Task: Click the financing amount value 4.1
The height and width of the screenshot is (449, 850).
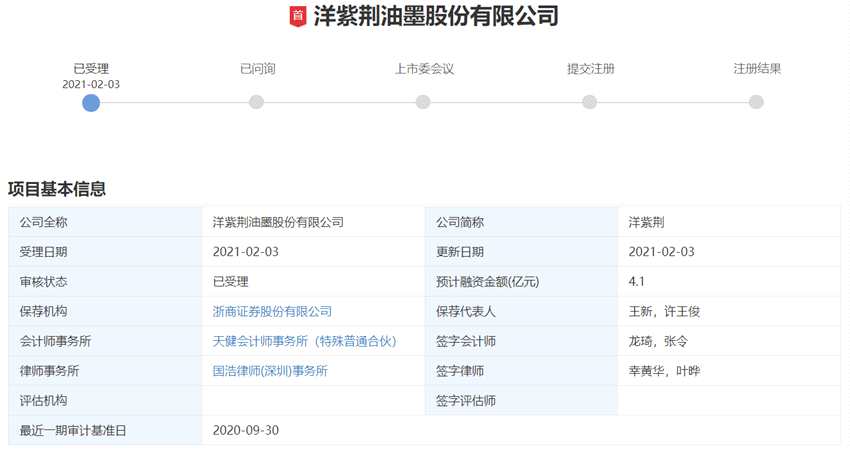Action: tap(636, 281)
